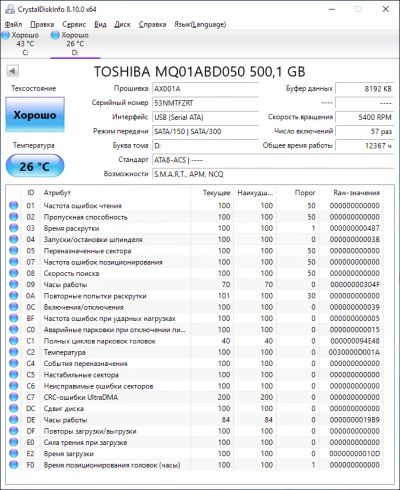Click status icon for attribute C6
Screen dimensions: 400x490
(14, 386)
